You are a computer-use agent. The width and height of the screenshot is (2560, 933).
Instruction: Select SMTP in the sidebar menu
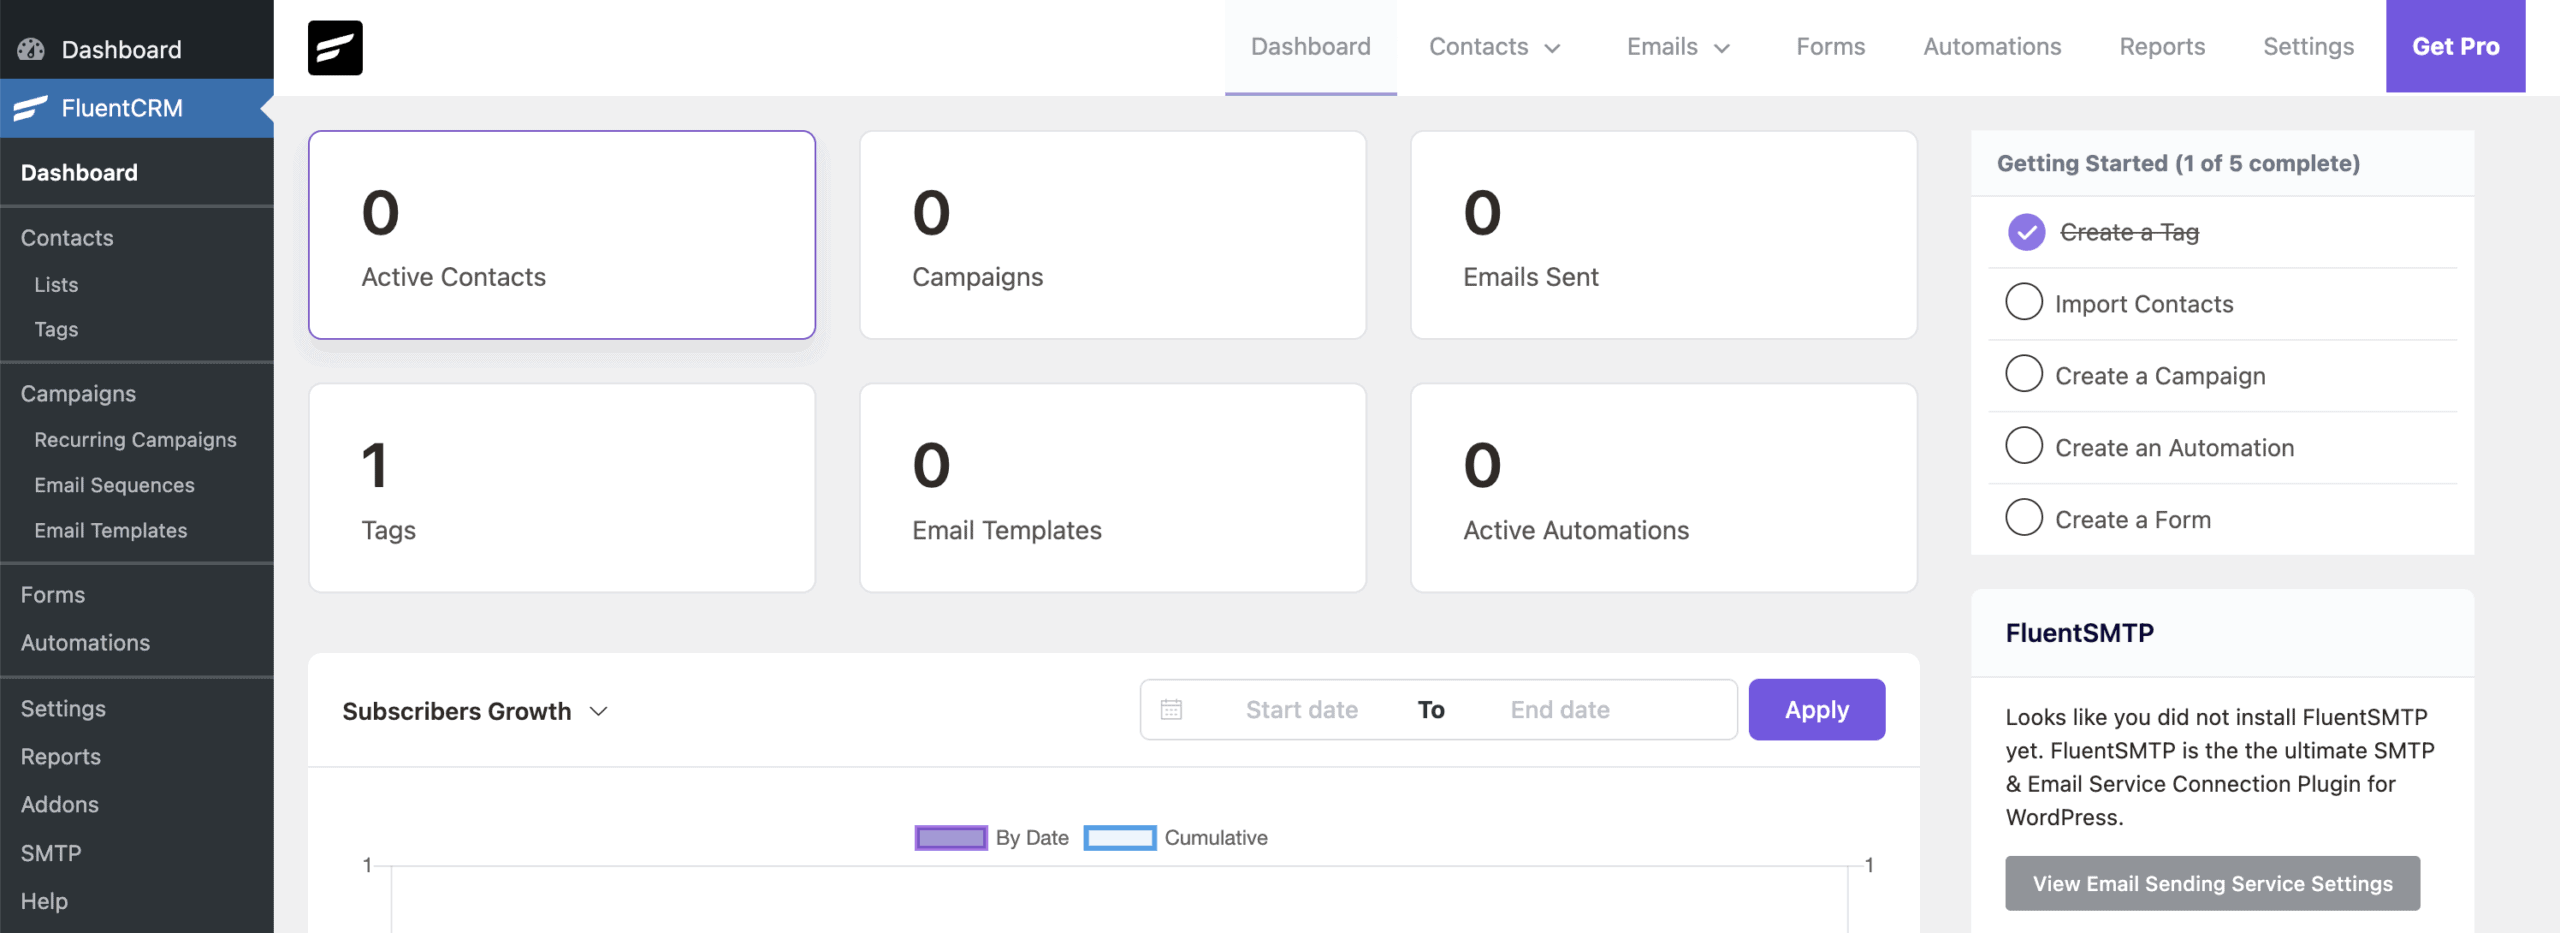click(x=50, y=852)
